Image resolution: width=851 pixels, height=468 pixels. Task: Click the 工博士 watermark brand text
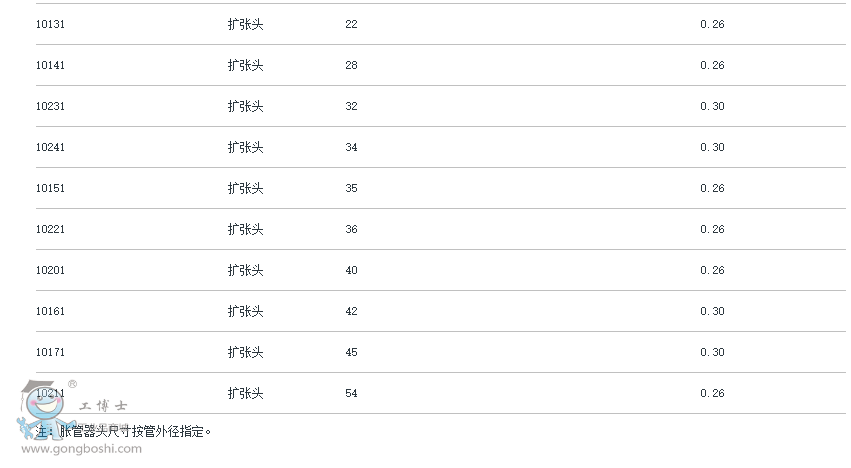[x=105, y=407]
